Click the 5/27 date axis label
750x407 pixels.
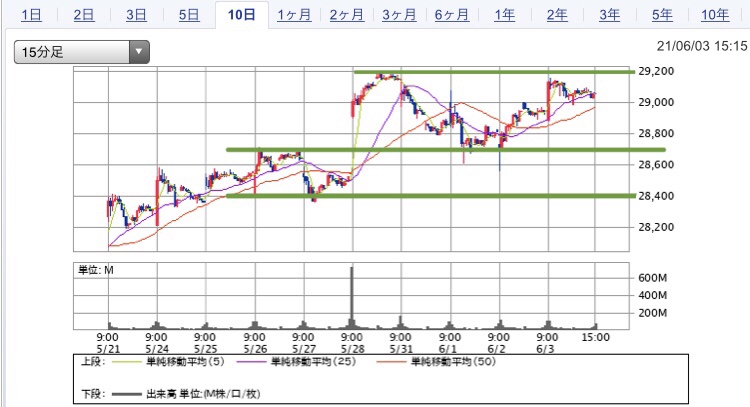(x=304, y=349)
